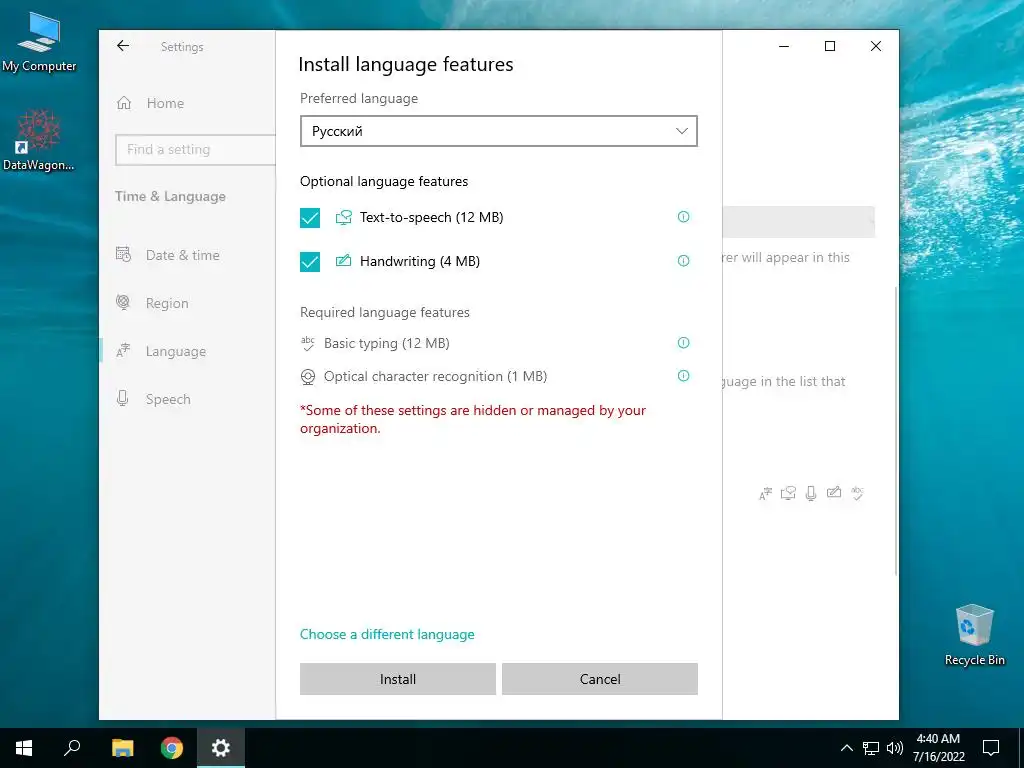1024x768 pixels.
Task: Open Region settings page
Action: pyautogui.click(x=167, y=303)
